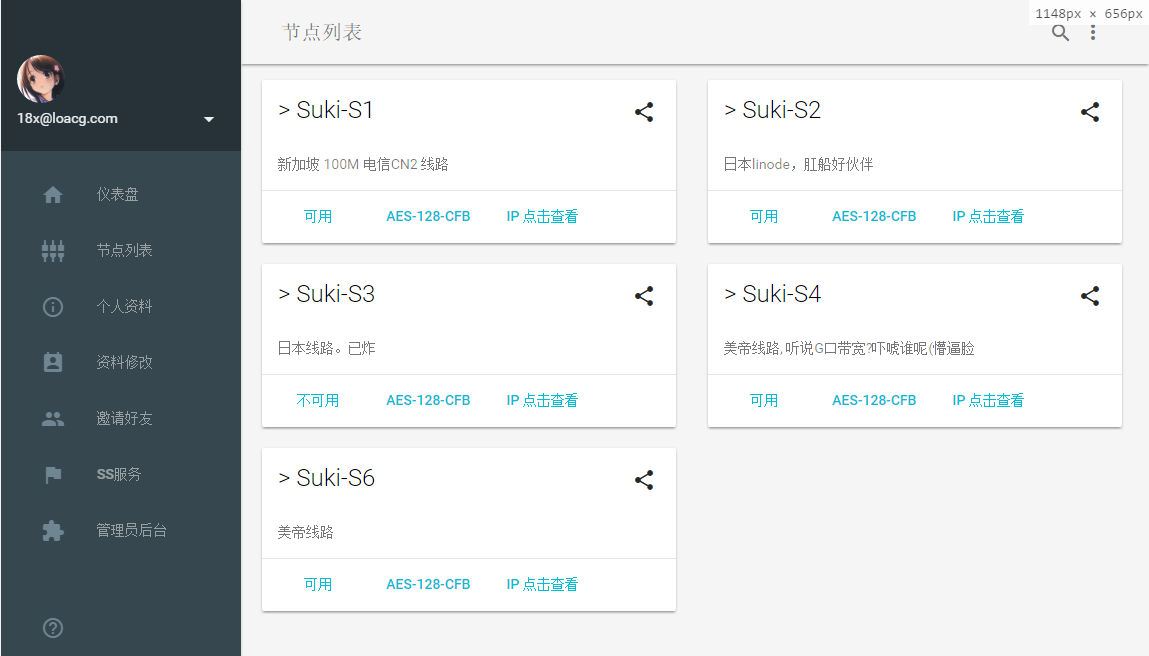Open admin backend via puzzle piece icon
Viewport: 1149px width, 656px height.
click(52, 530)
